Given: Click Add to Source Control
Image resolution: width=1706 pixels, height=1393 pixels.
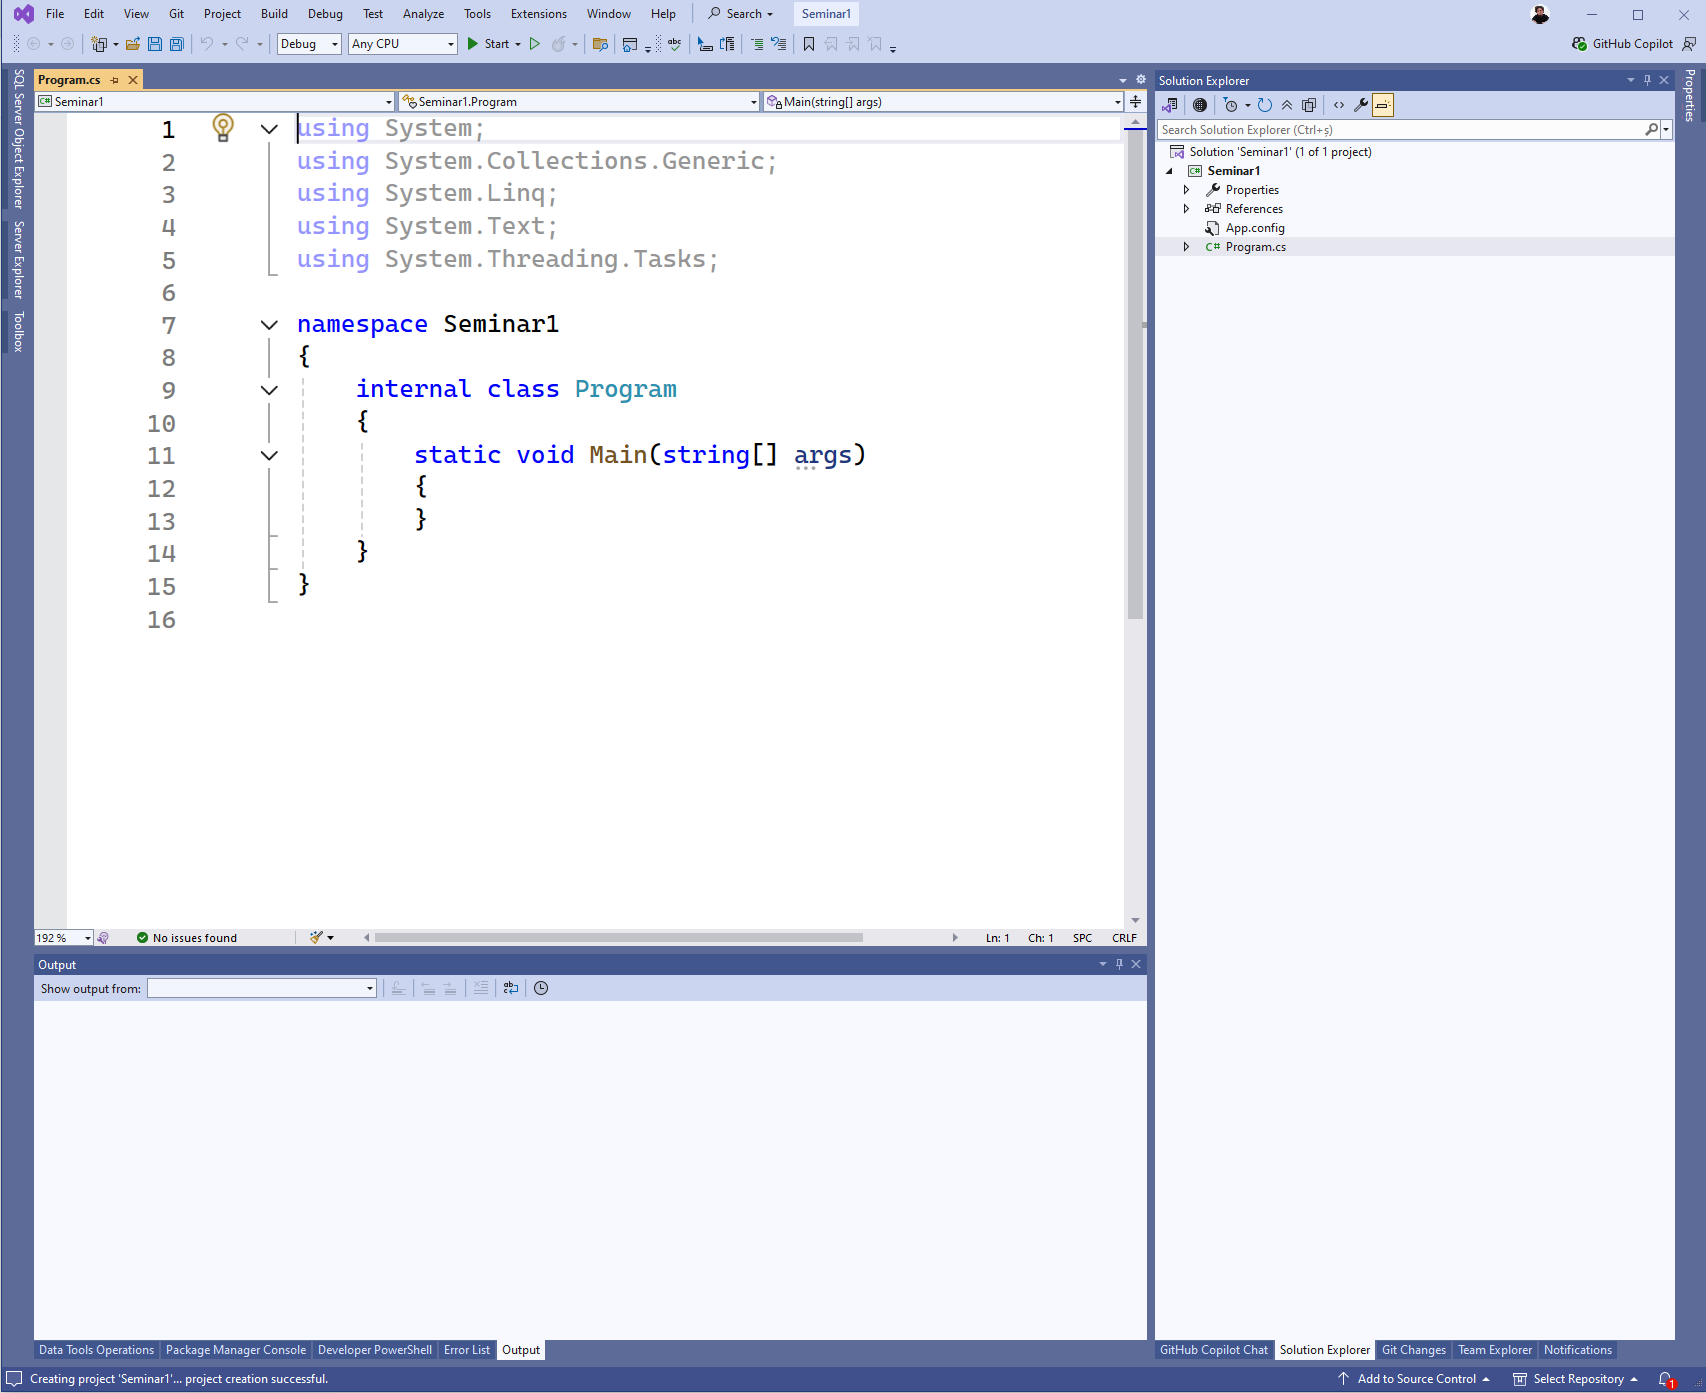Looking at the screenshot, I should pyautogui.click(x=1415, y=1379).
